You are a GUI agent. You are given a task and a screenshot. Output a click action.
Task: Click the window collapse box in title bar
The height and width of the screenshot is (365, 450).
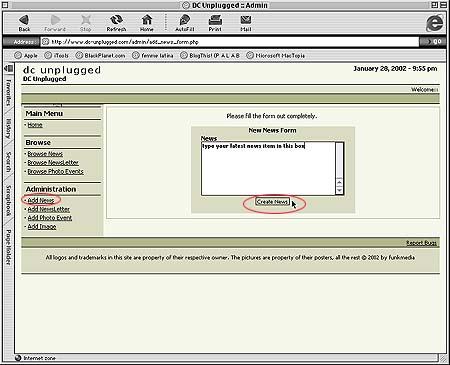[443, 5]
